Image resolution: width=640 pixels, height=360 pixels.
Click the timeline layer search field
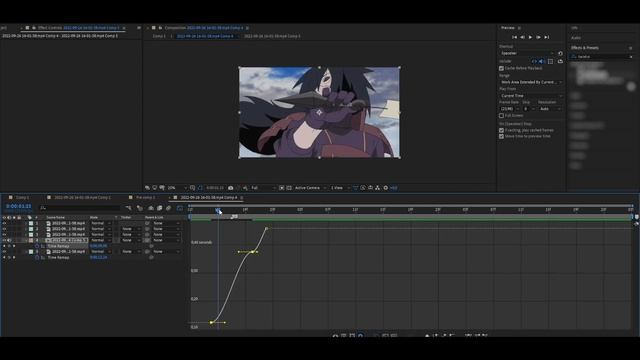tap(80, 208)
